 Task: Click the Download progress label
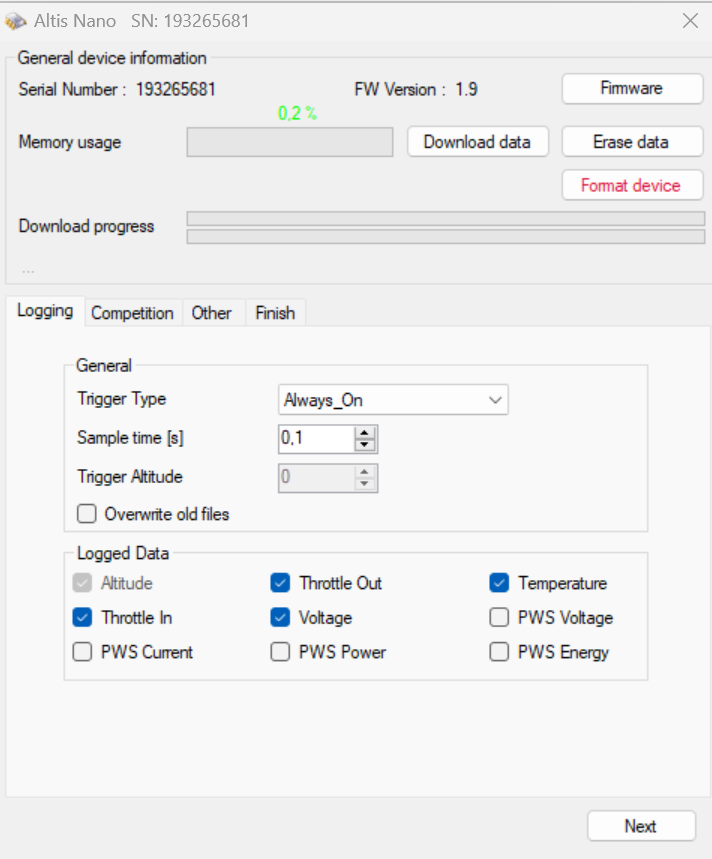pos(87,226)
